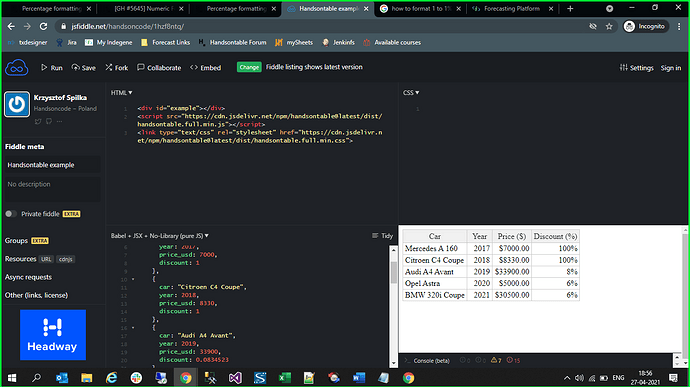Save the fiddle
Image resolution: width=690 pixels, height=387 pixels.
pyautogui.click(x=84, y=68)
